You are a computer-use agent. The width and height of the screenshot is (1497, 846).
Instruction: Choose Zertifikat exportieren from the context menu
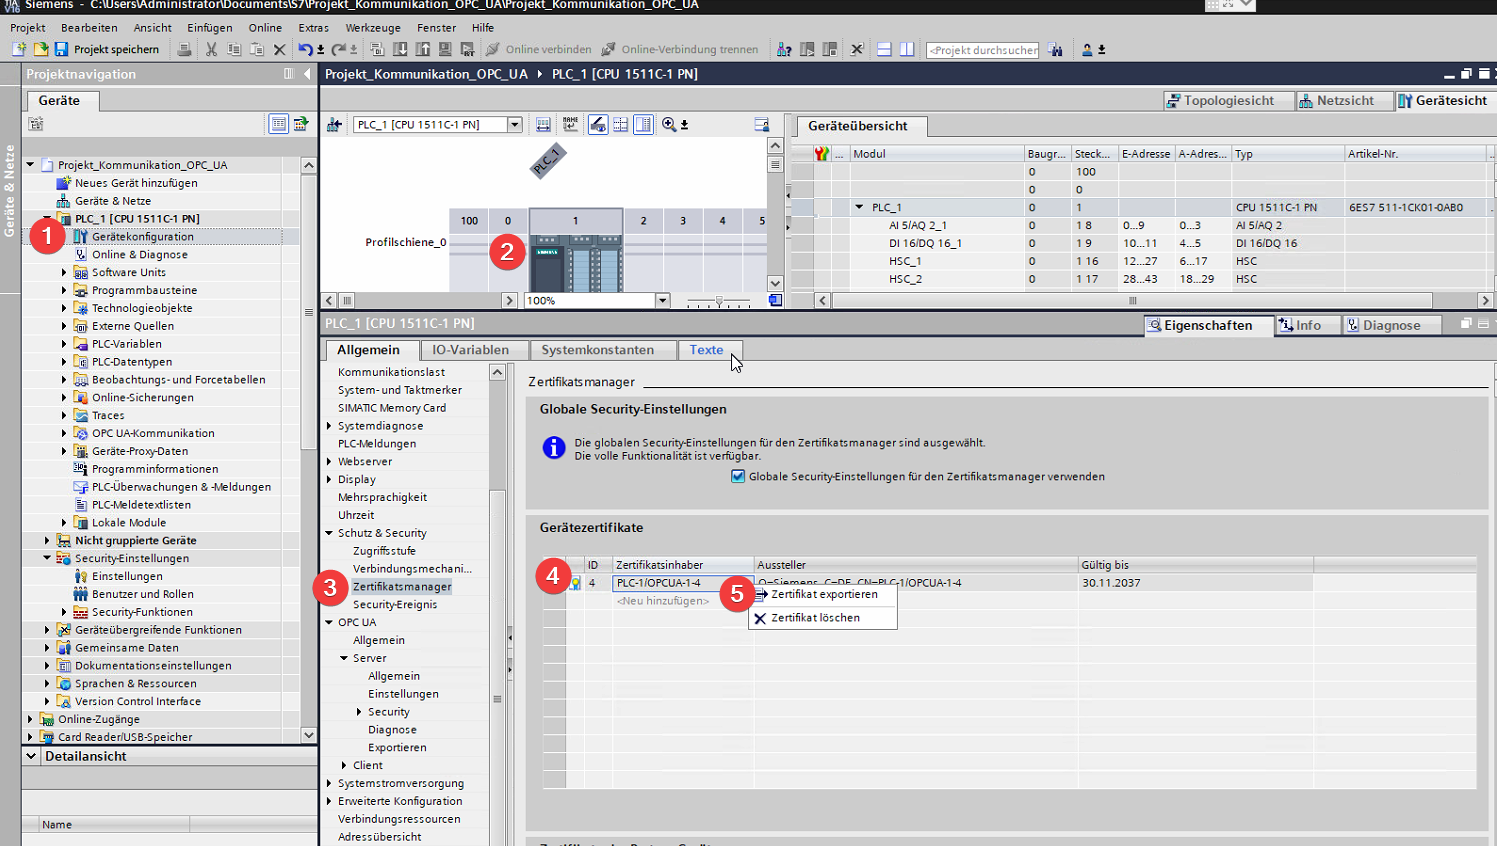pos(823,594)
